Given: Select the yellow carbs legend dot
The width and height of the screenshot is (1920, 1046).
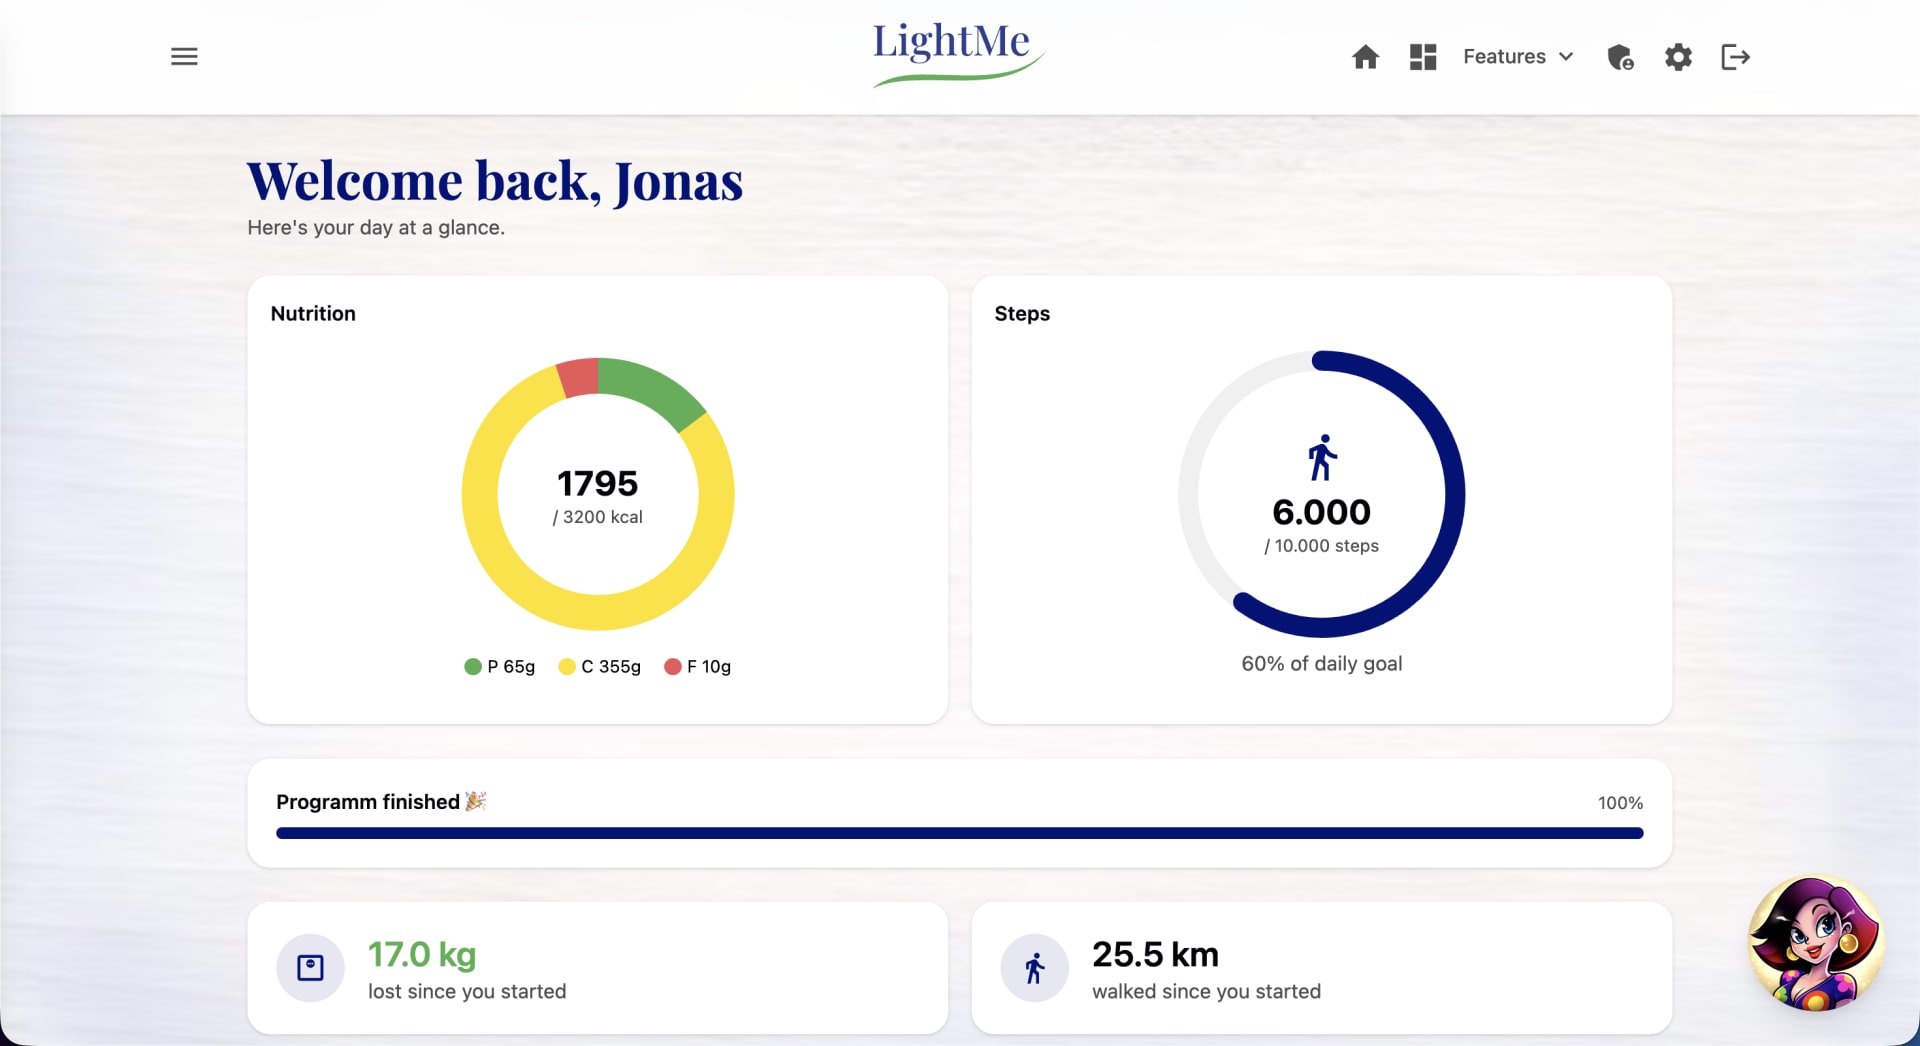Looking at the screenshot, I should [x=567, y=667].
